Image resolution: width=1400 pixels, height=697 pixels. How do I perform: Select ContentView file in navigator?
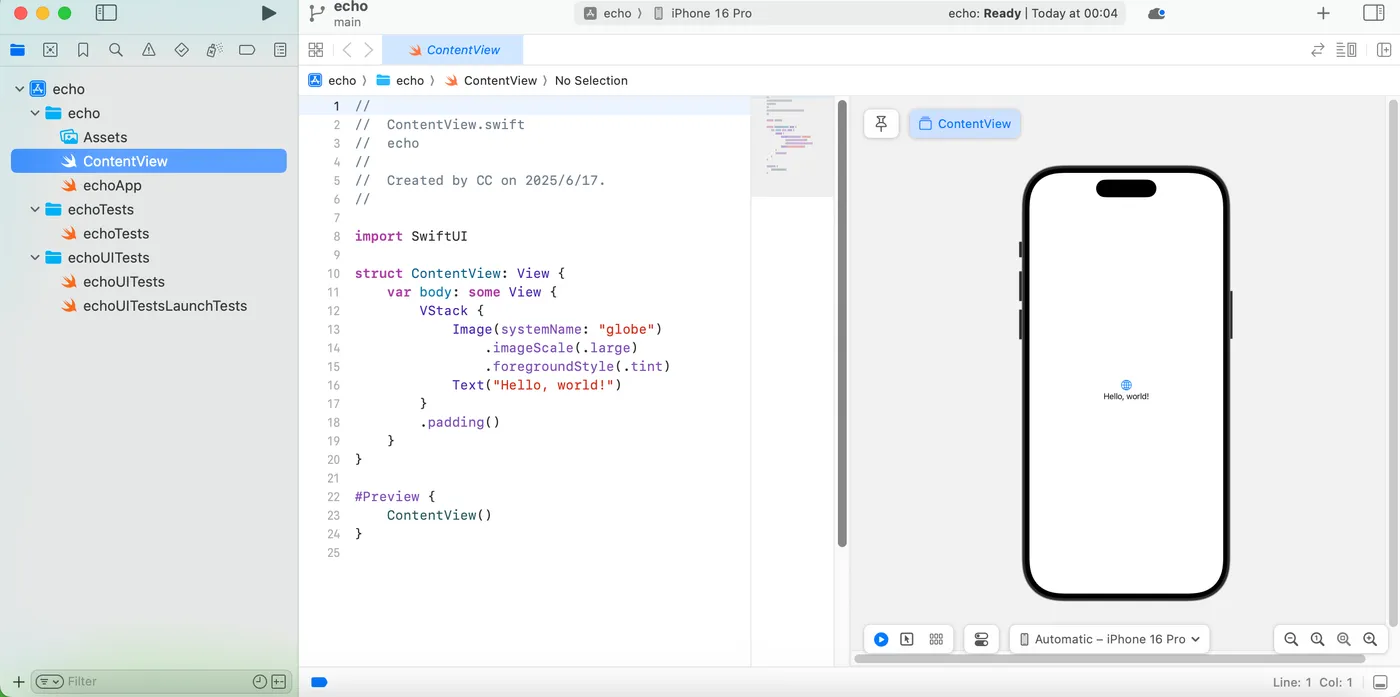149,161
